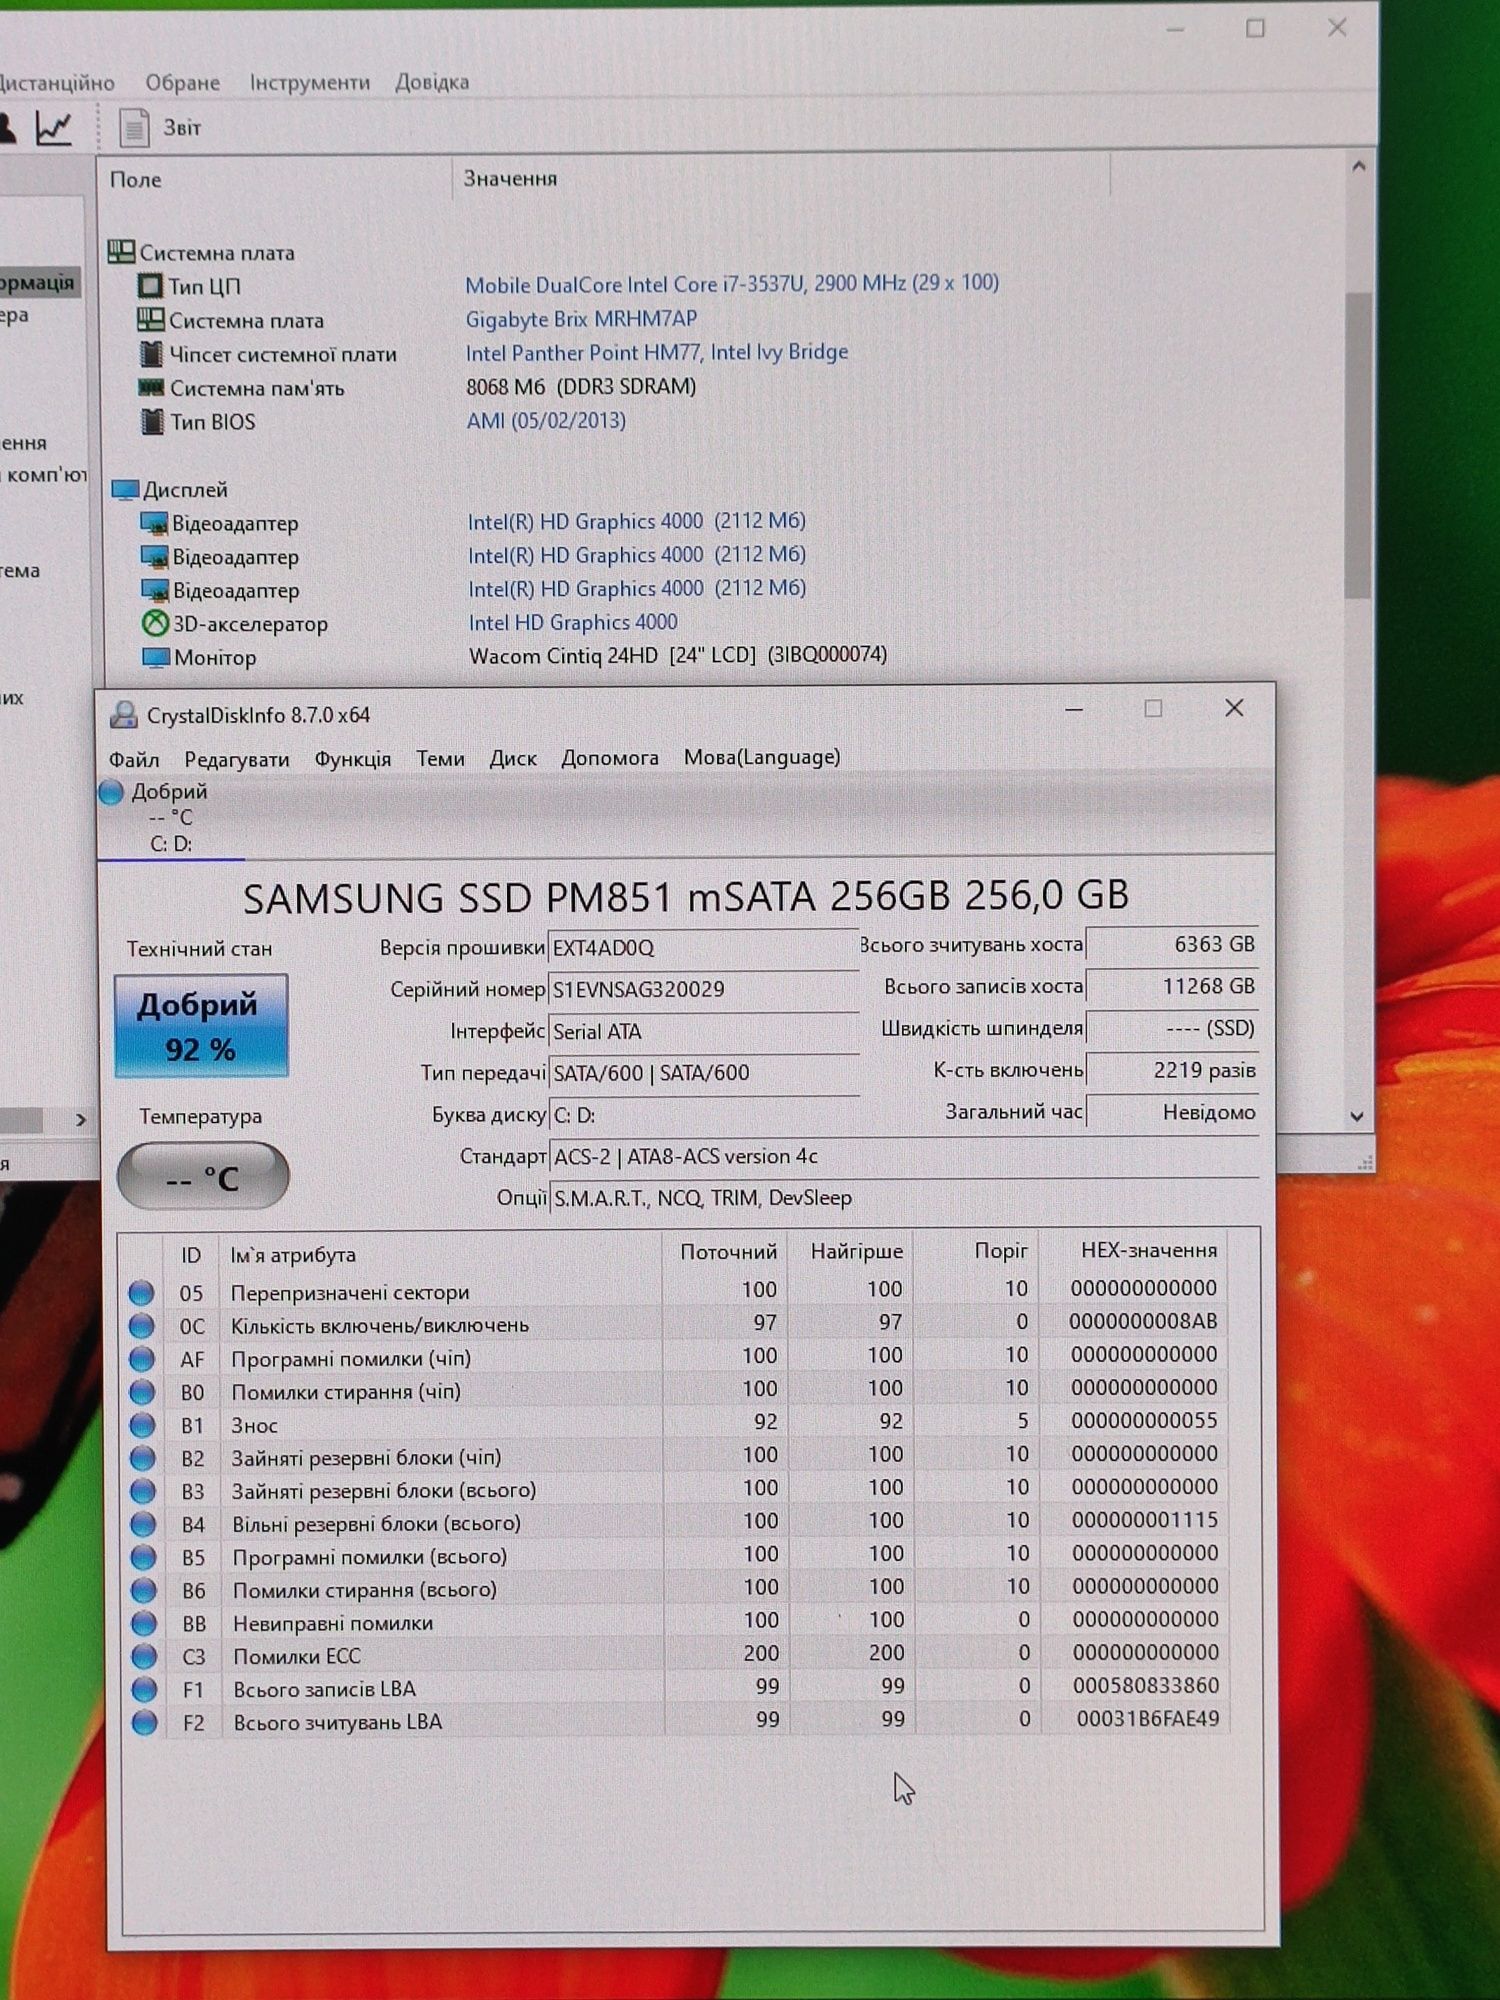Click the Звіт document icon in AIDA64 toolbar
The width and height of the screenshot is (1500, 2000).
(133, 128)
